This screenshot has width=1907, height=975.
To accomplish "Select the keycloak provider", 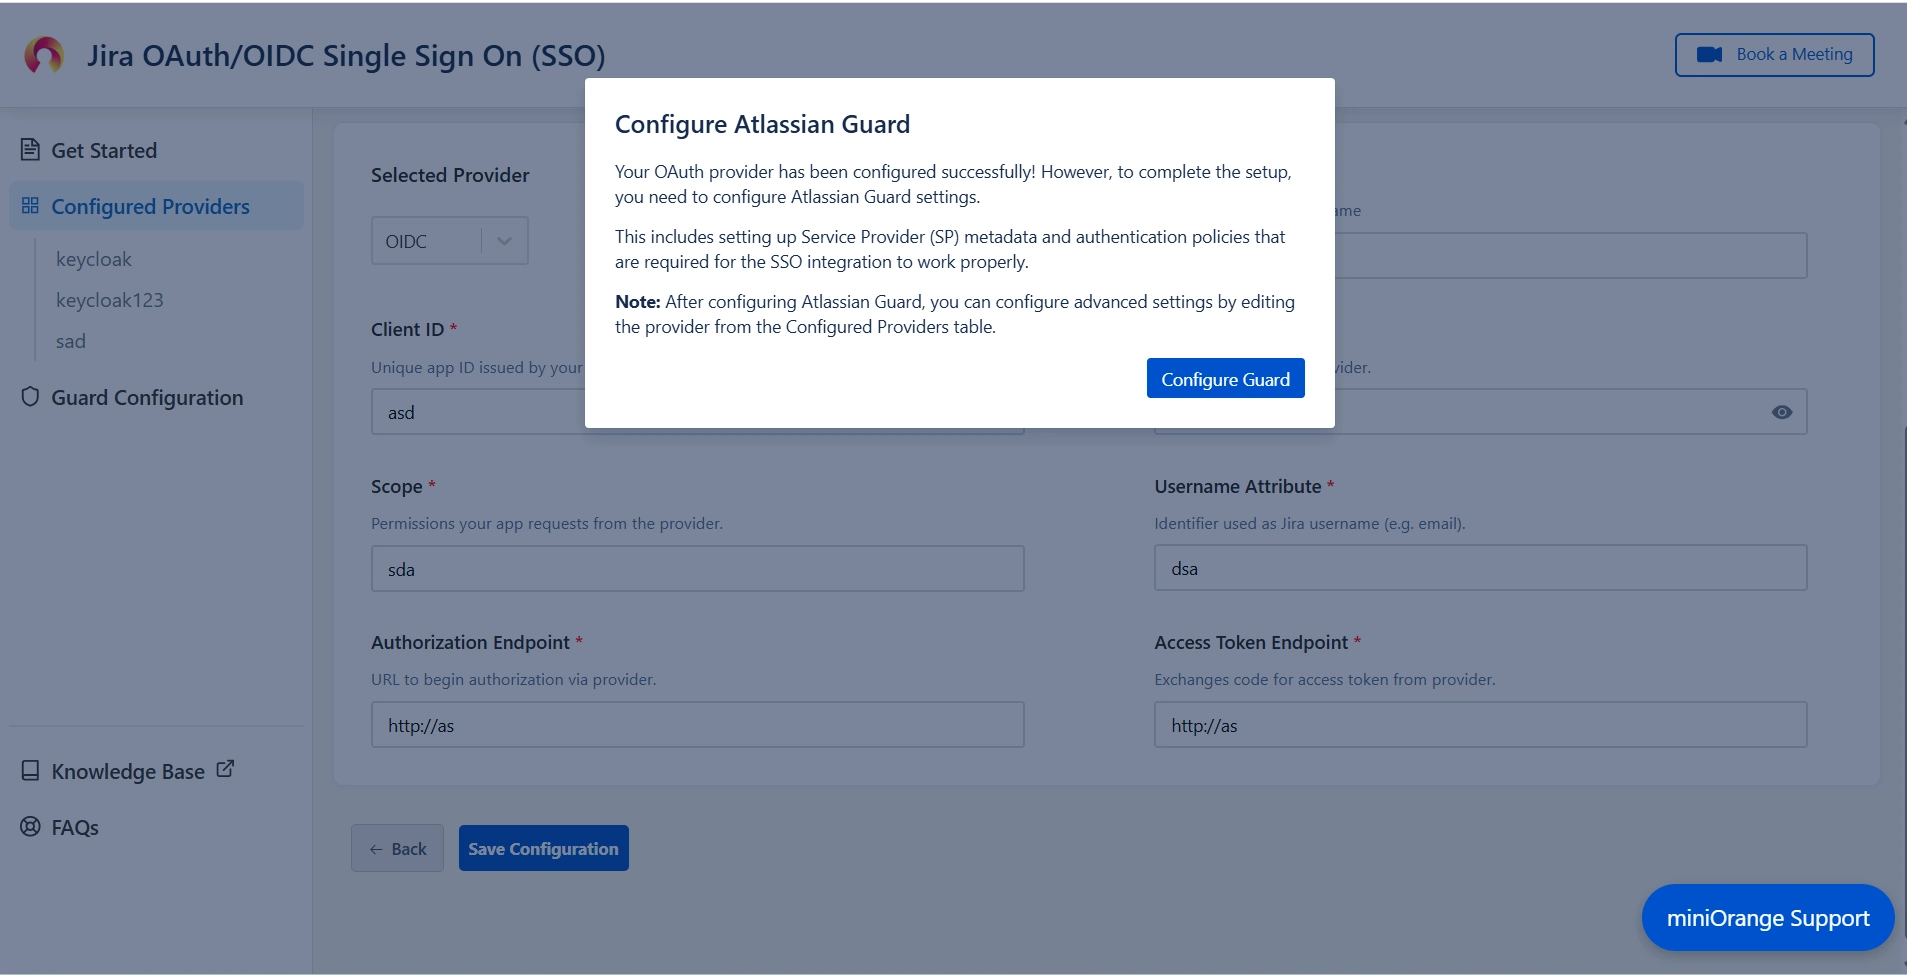I will (x=94, y=259).
